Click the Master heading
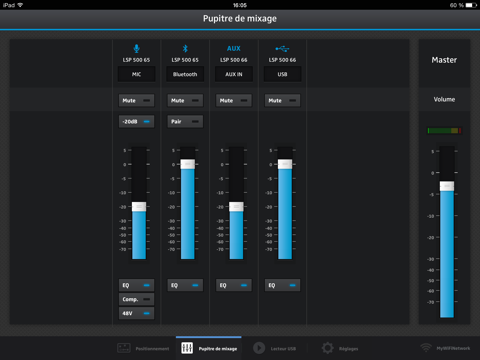Screen dimensions: 480x360 (x=444, y=60)
